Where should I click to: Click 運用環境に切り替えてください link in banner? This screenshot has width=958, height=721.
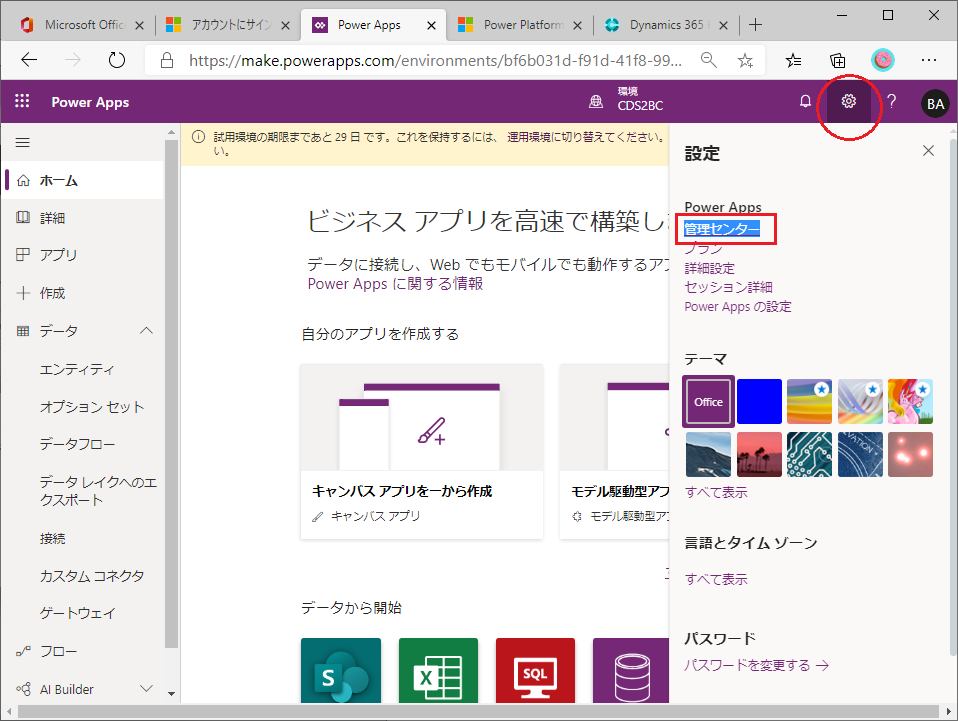(585, 137)
